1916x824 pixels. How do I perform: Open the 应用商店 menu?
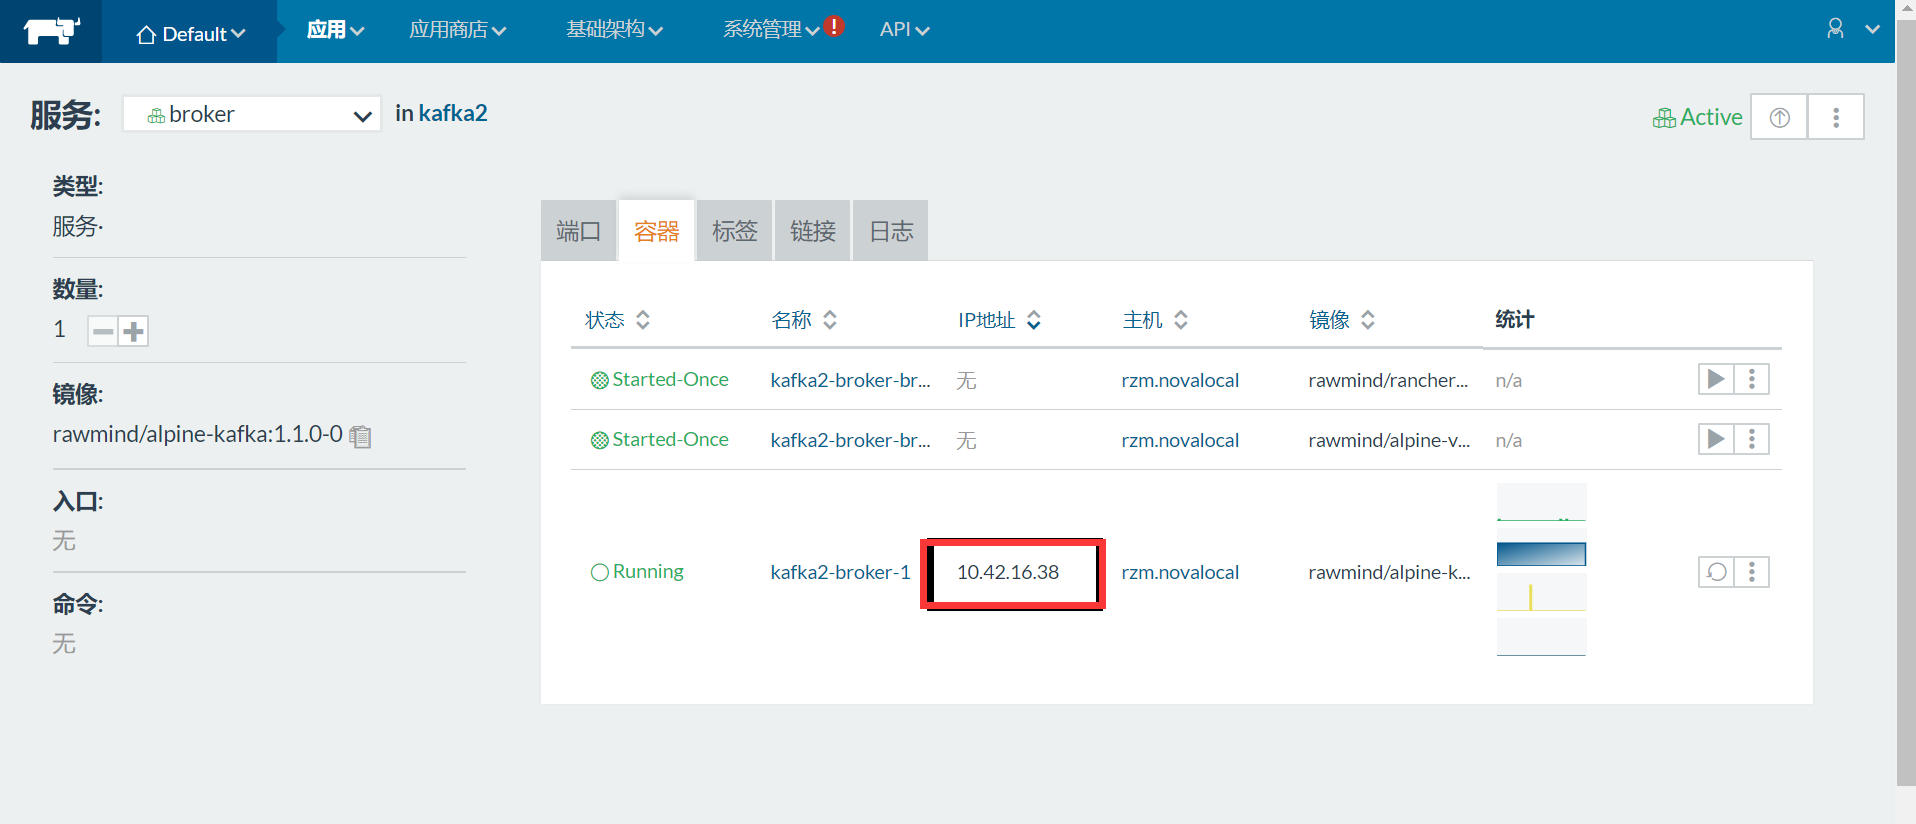457,30
